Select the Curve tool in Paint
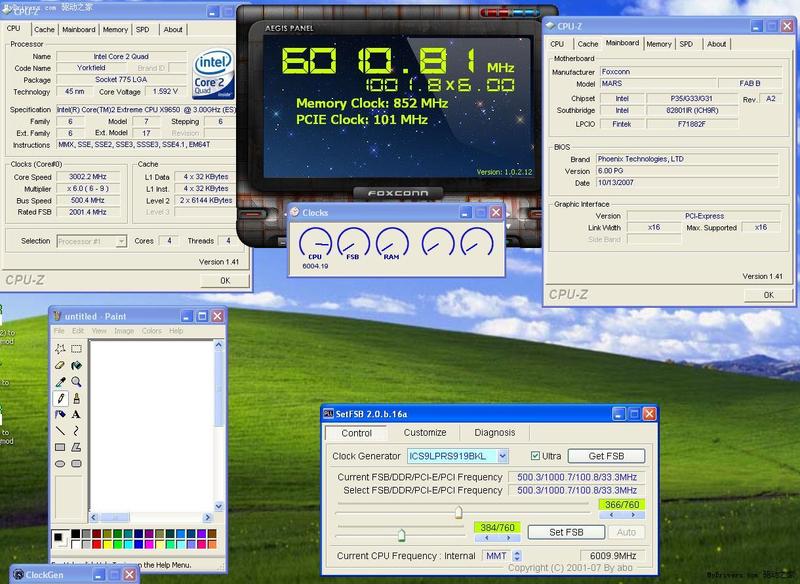The height and width of the screenshot is (584, 800). 77,431
